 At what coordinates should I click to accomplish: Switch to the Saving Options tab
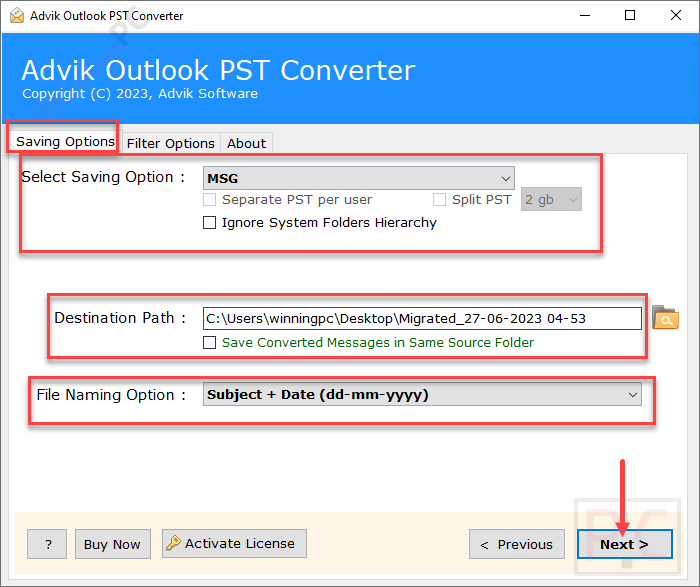[65, 142]
